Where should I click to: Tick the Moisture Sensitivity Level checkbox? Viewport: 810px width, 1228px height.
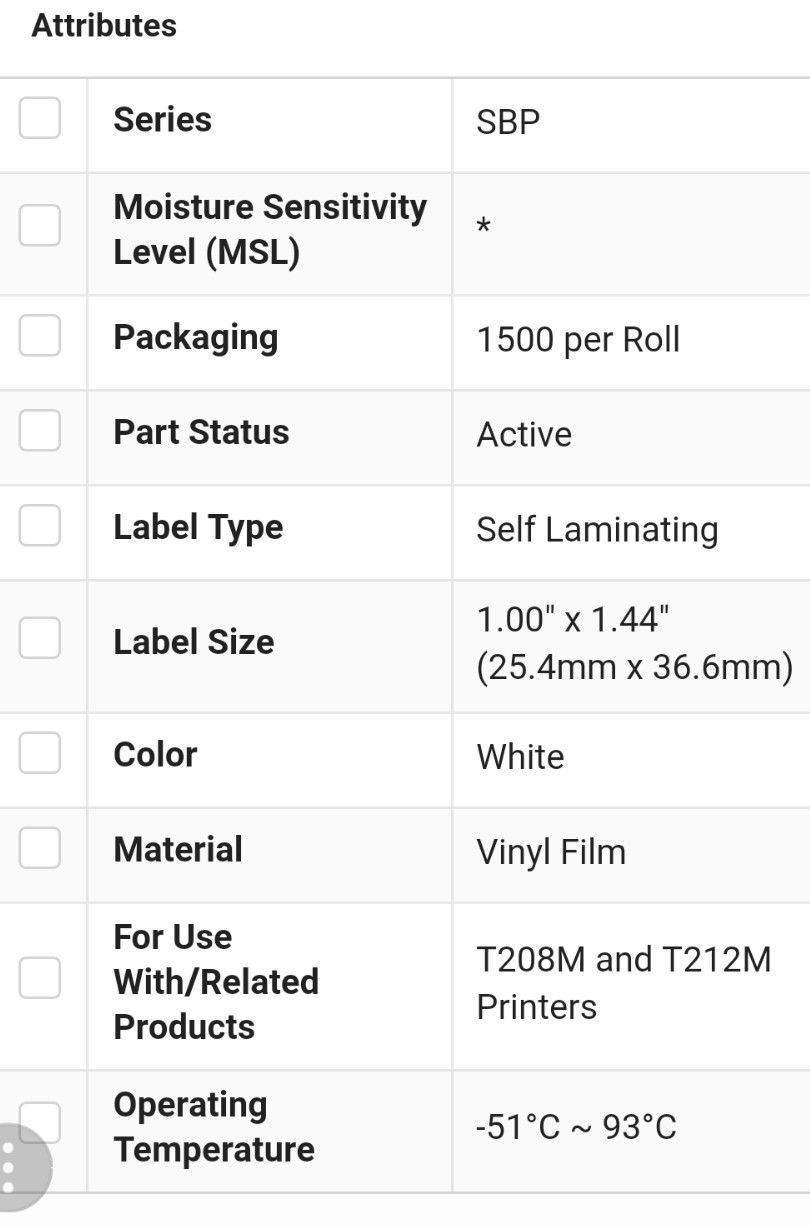click(x=40, y=225)
